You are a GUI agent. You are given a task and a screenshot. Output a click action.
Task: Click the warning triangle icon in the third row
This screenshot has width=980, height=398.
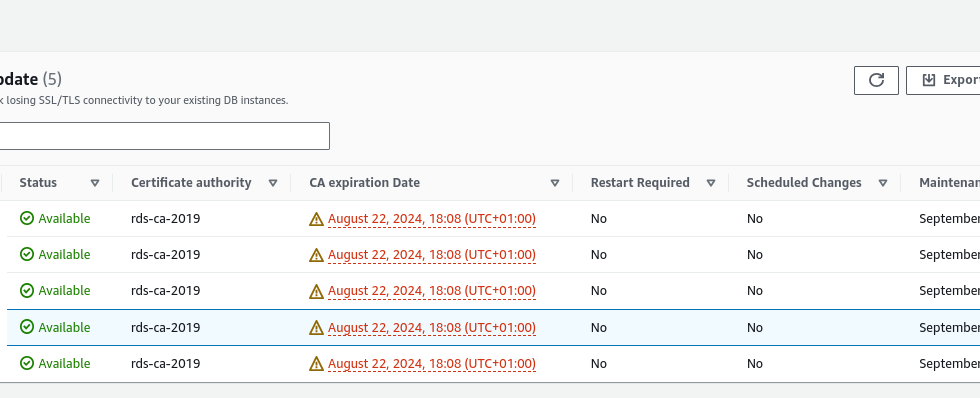[x=316, y=291]
